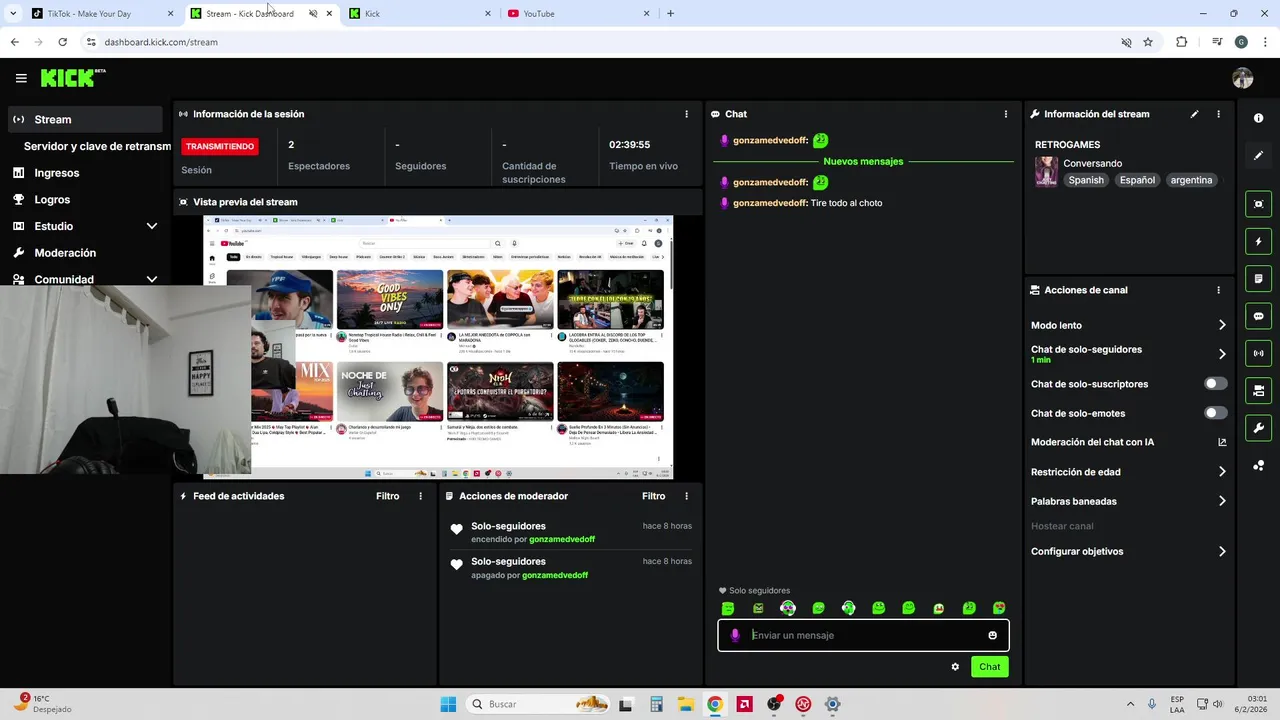Switch to the Kick browser tab
Image resolution: width=1280 pixels, height=720 pixels.
click(418, 14)
